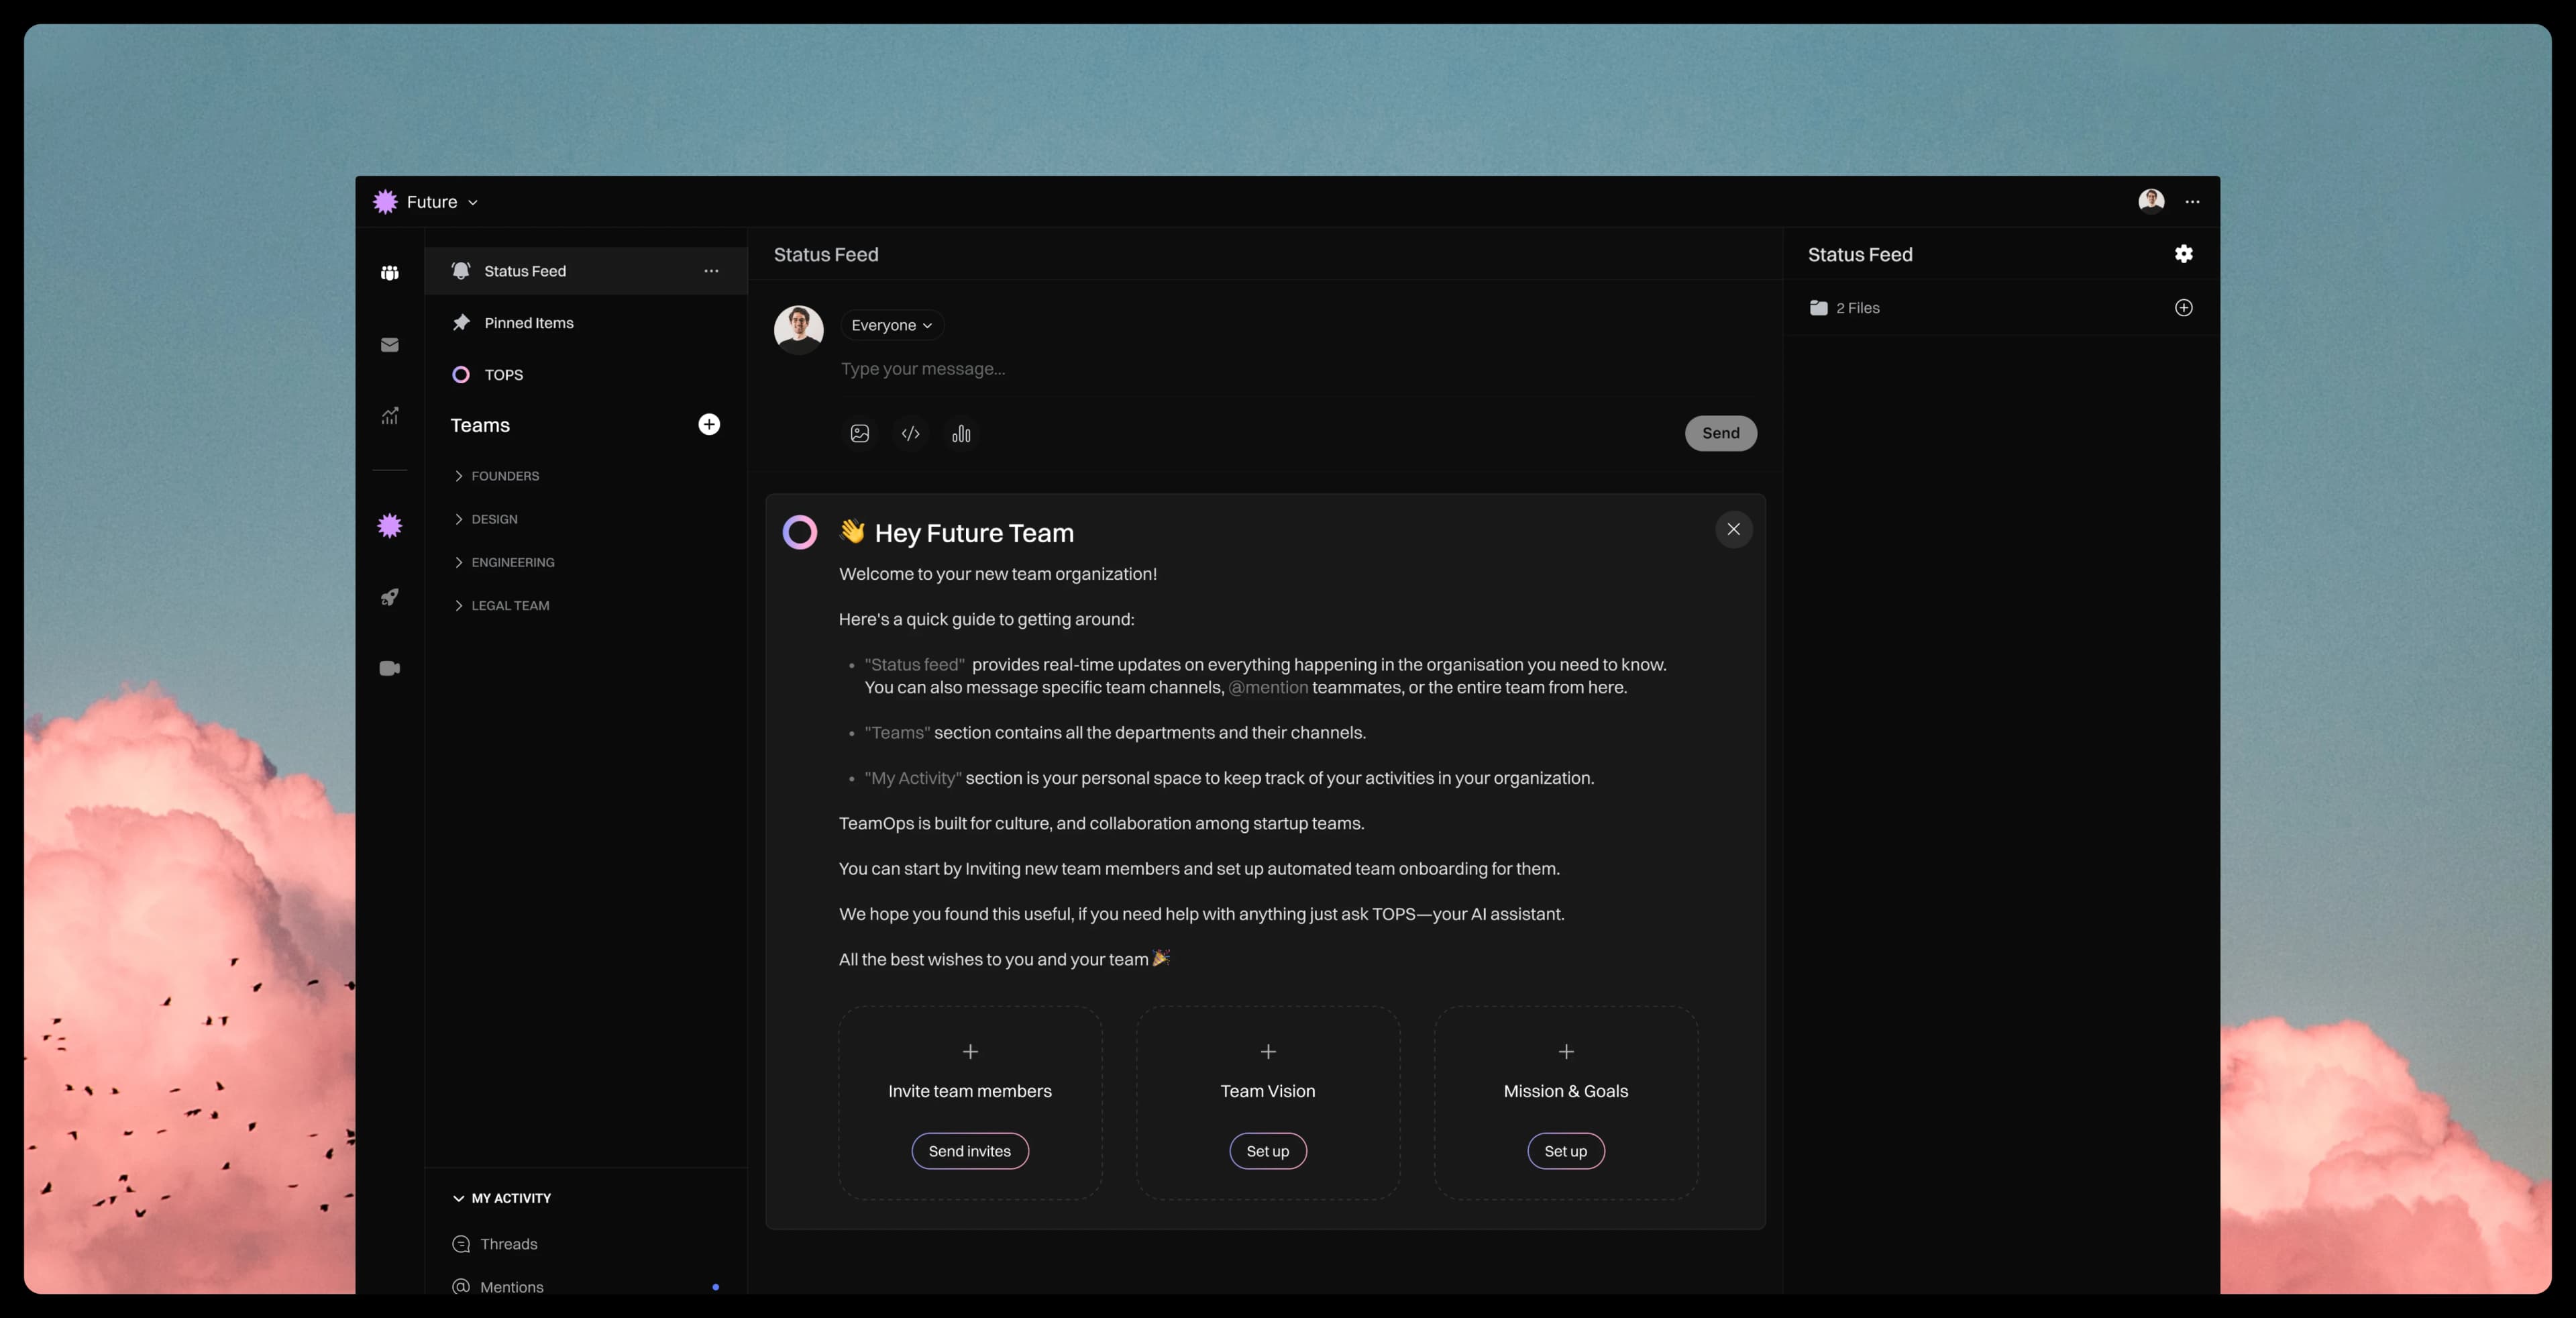Viewport: 2576px width, 1318px height.
Task: Open the Rocket icon in the left rail
Action: pos(390,596)
